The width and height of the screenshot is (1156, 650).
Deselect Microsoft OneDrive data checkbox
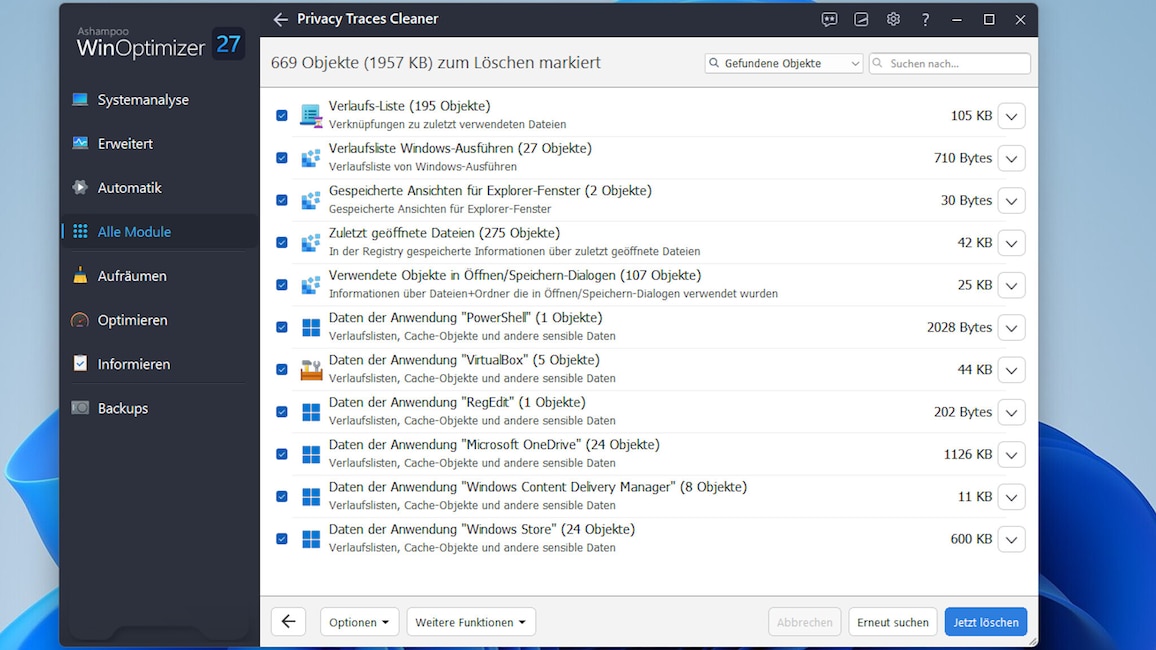point(282,454)
